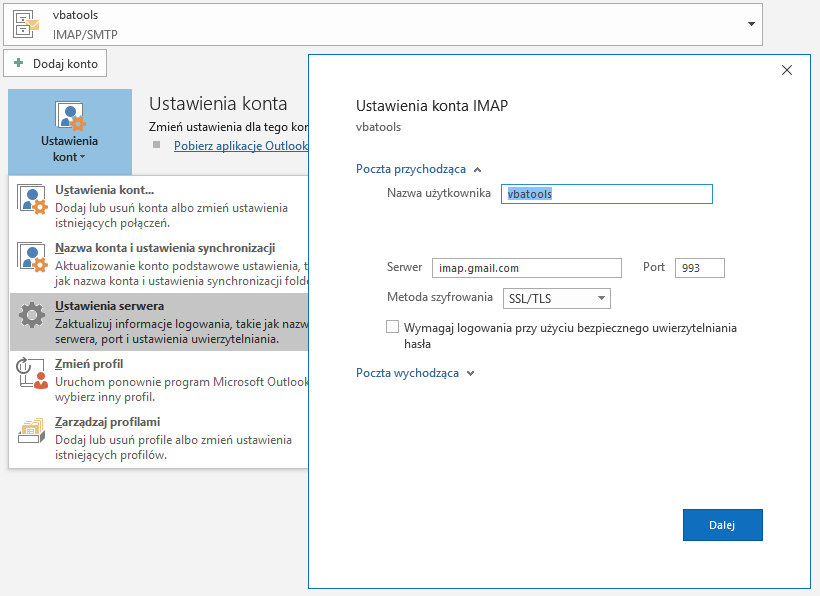The width and height of the screenshot is (820, 596).
Task: Open the Metoda szyfrowania SSL/TLS dropdown
Action: 556,299
